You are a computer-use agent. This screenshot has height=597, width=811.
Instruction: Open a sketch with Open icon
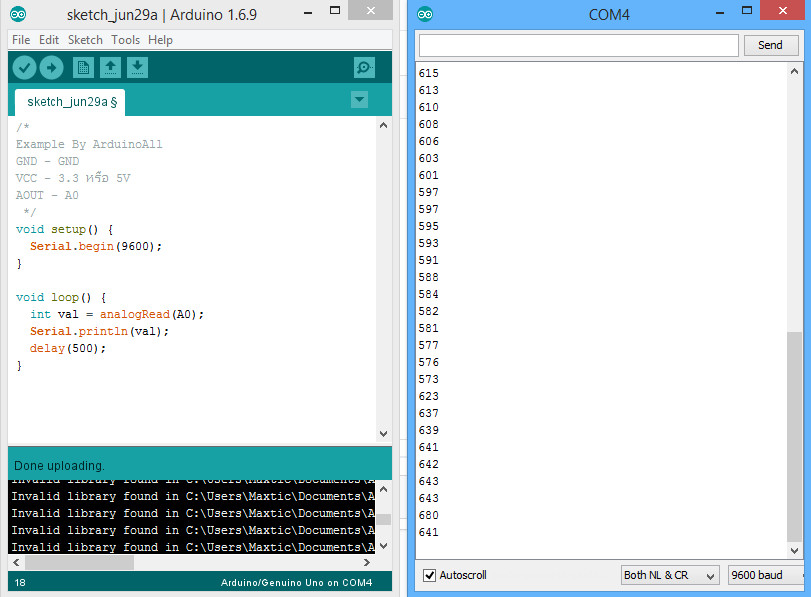(x=110, y=67)
